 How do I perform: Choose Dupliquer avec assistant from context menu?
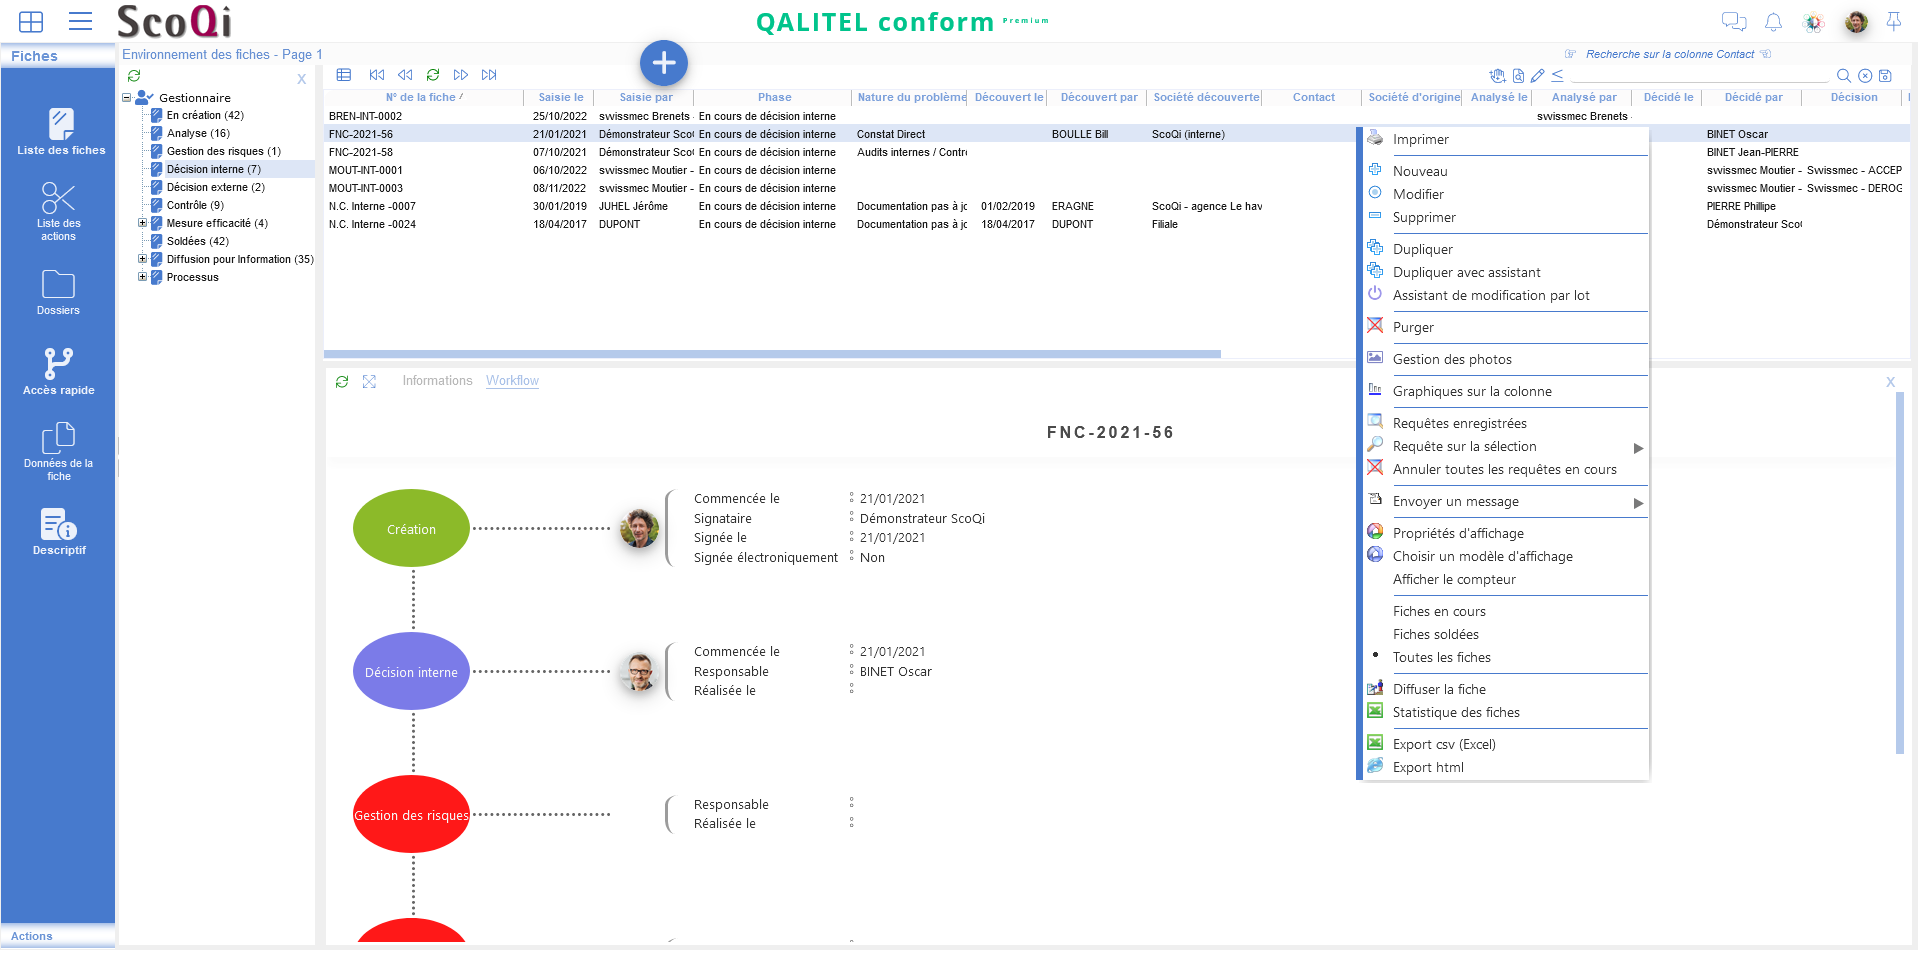1466,272
